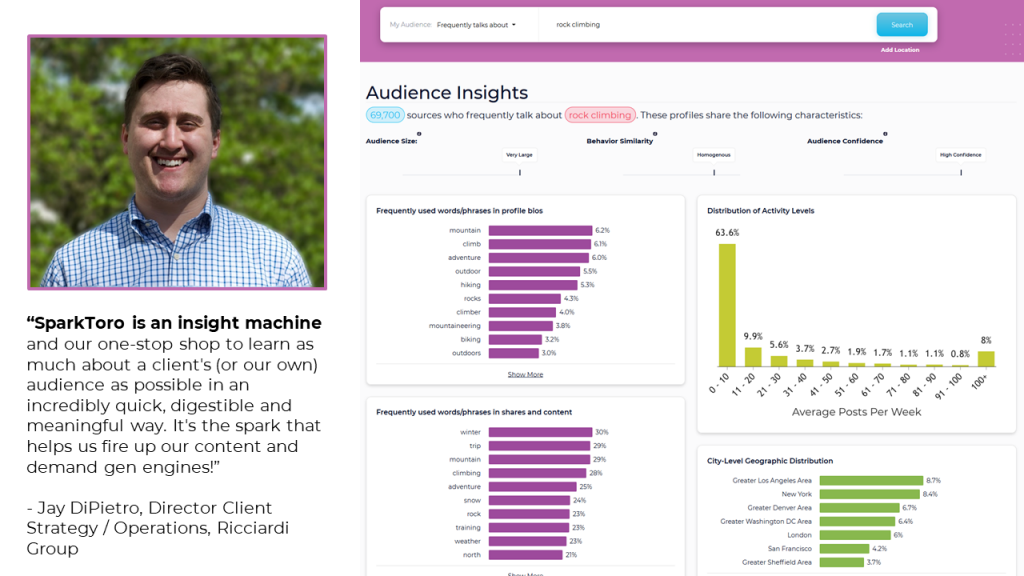Screen dimensions: 1024x576
Task: Click the London 6% bar
Action: (x=855, y=536)
